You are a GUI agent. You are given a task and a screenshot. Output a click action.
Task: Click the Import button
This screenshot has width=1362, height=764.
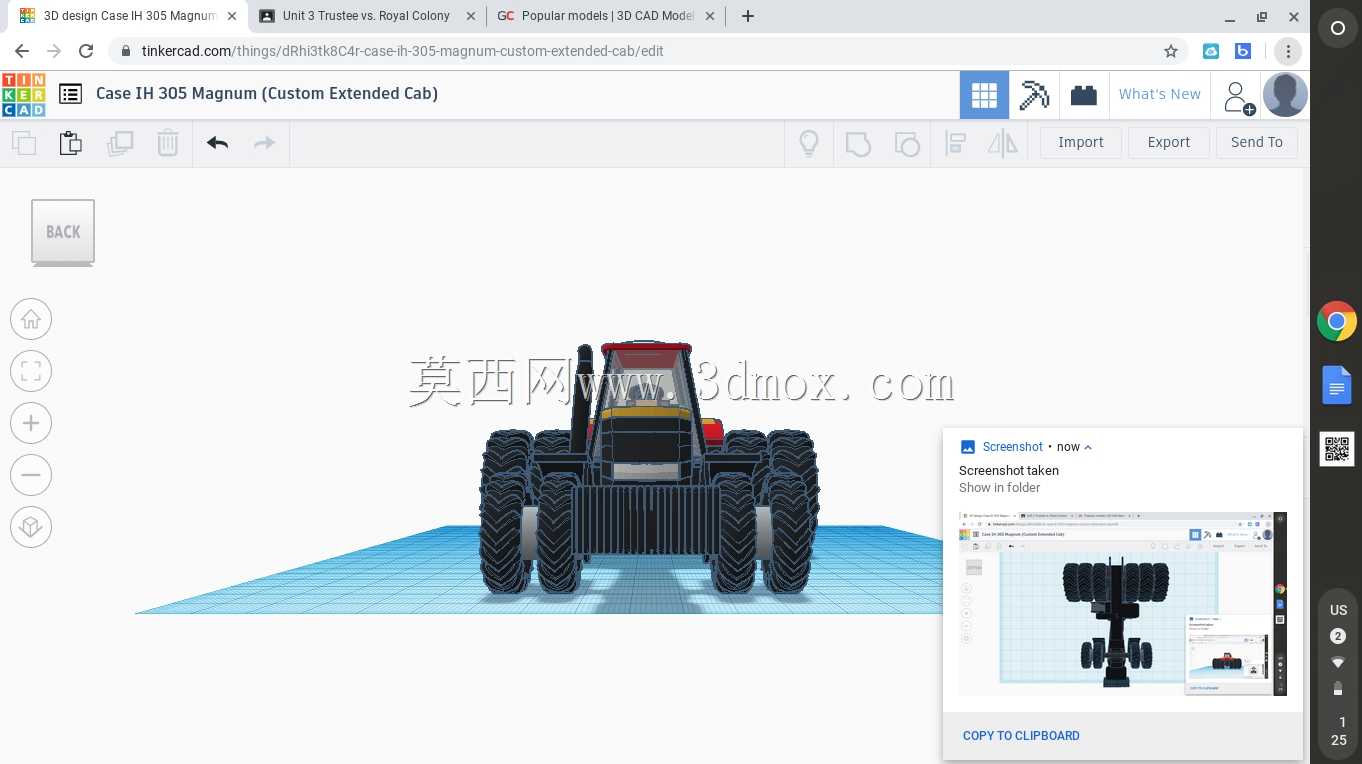[x=1081, y=143]
